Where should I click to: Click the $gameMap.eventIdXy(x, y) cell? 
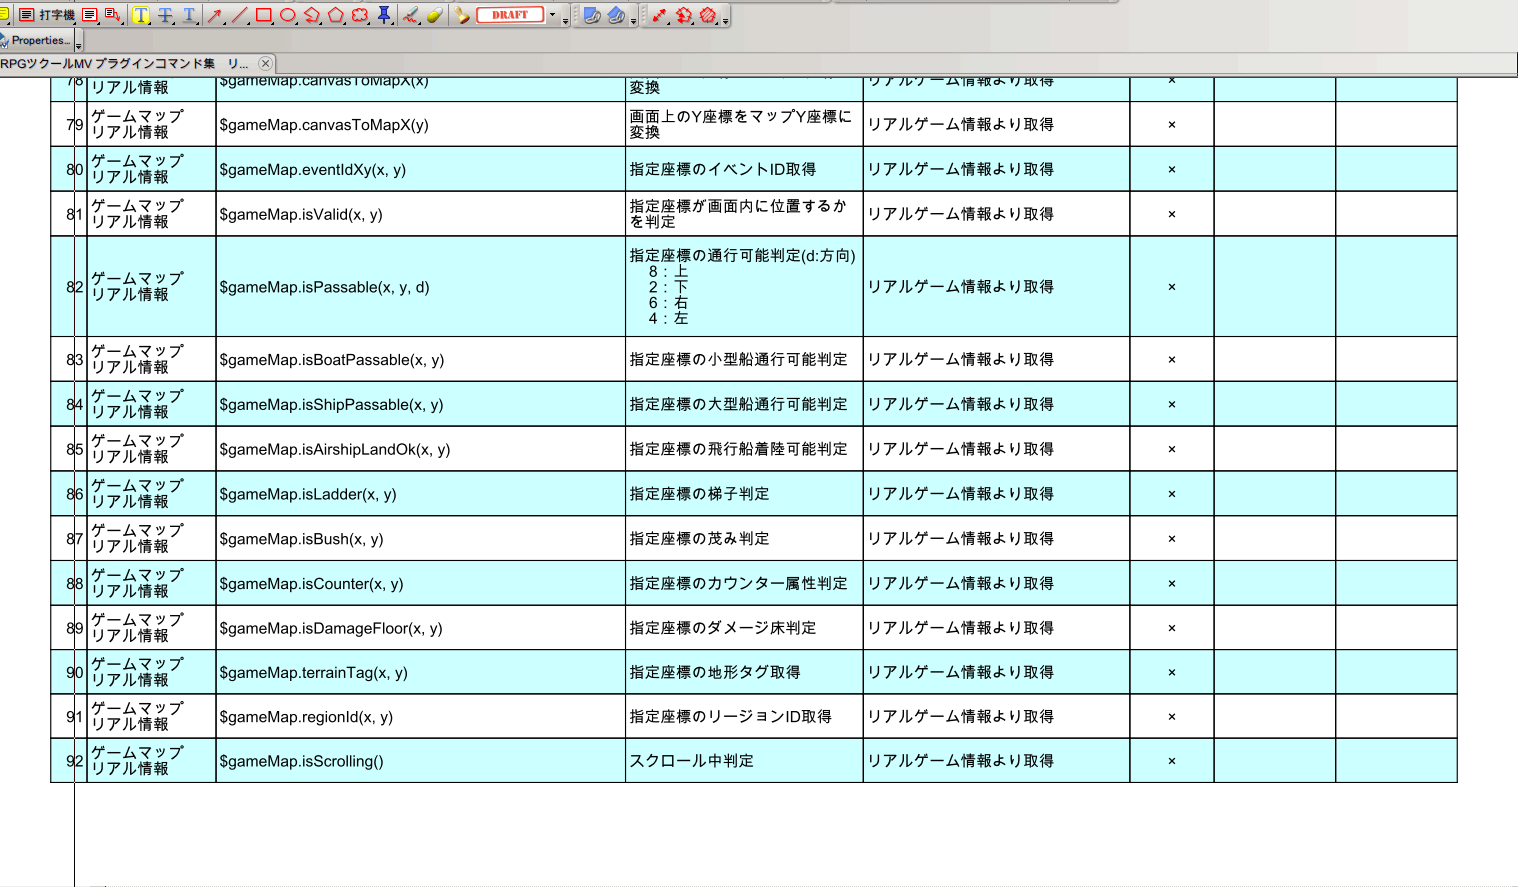point(421,170)
